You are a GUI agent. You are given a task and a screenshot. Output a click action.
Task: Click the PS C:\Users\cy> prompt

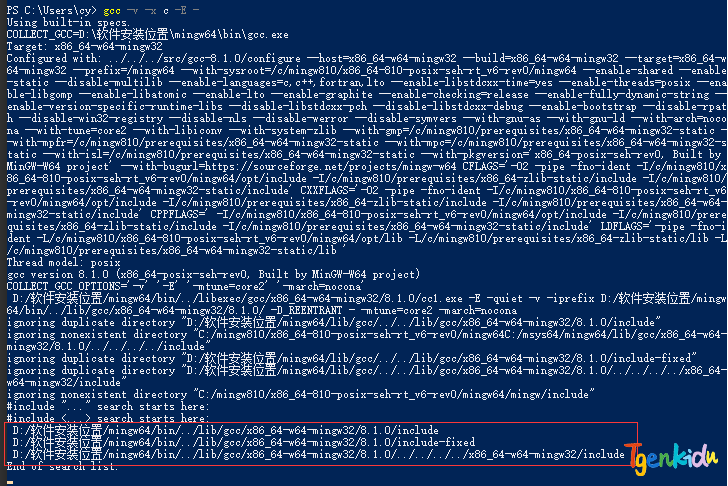tap(52, 10)
